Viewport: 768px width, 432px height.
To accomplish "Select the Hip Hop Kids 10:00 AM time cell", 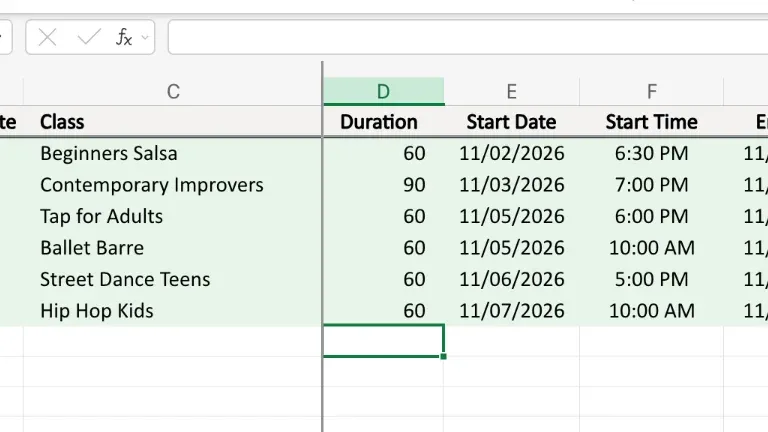I will pyautogui.click(x=651, y=311).
